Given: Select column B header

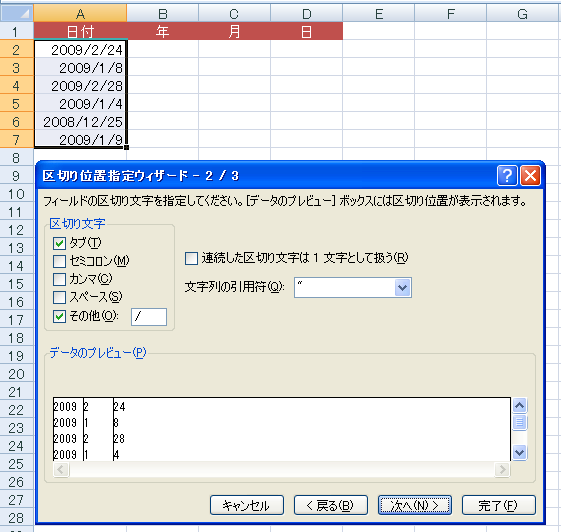Looking at the screenshot, I should 163,14.
